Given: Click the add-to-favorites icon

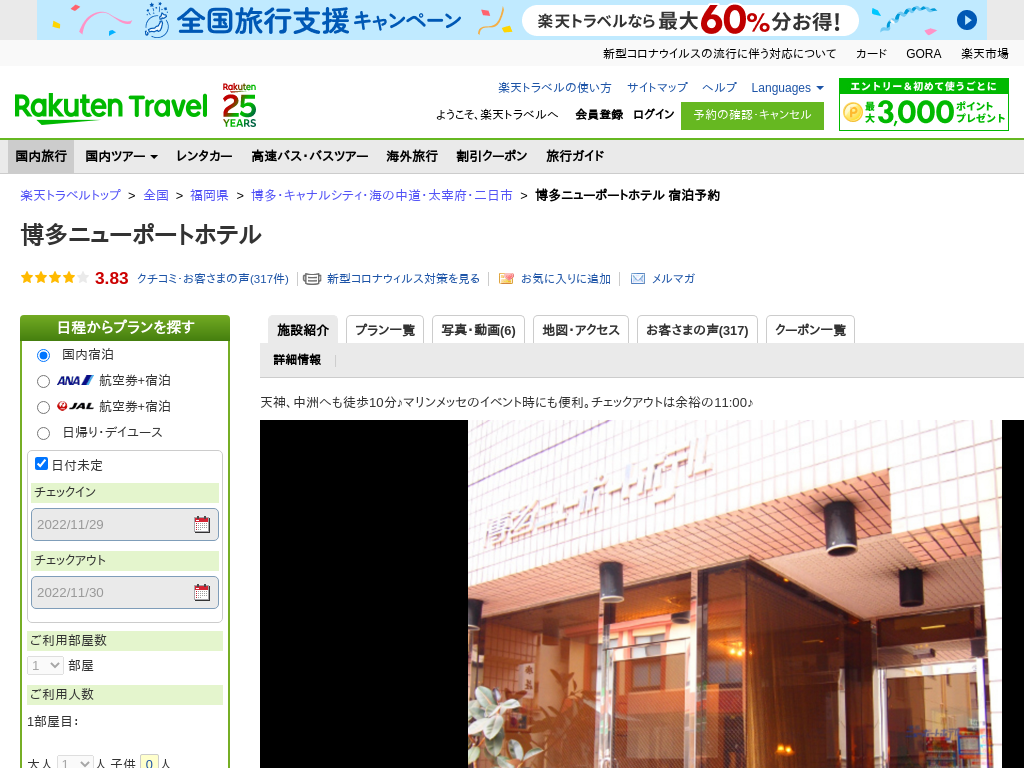Looking at the screenshot, I should click(x=506, y=279).
